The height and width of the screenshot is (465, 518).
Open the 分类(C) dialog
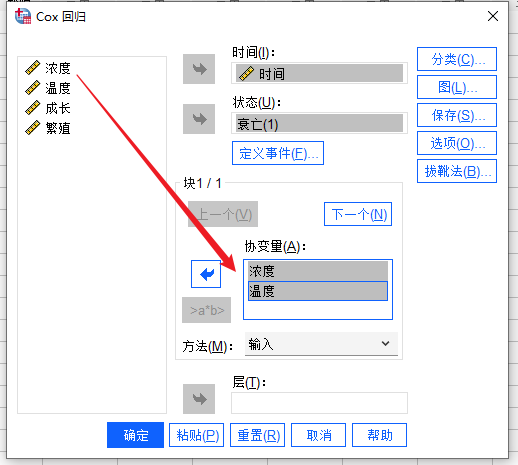(x=457, y=59)
